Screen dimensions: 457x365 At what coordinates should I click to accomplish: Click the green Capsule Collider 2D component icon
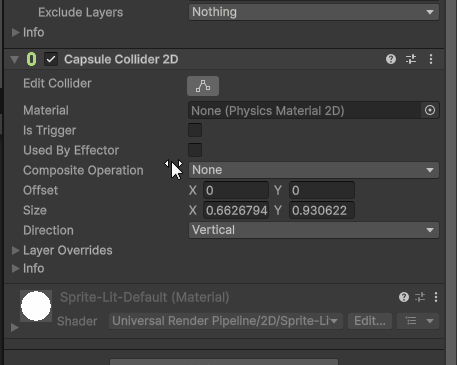click(31, 59)
